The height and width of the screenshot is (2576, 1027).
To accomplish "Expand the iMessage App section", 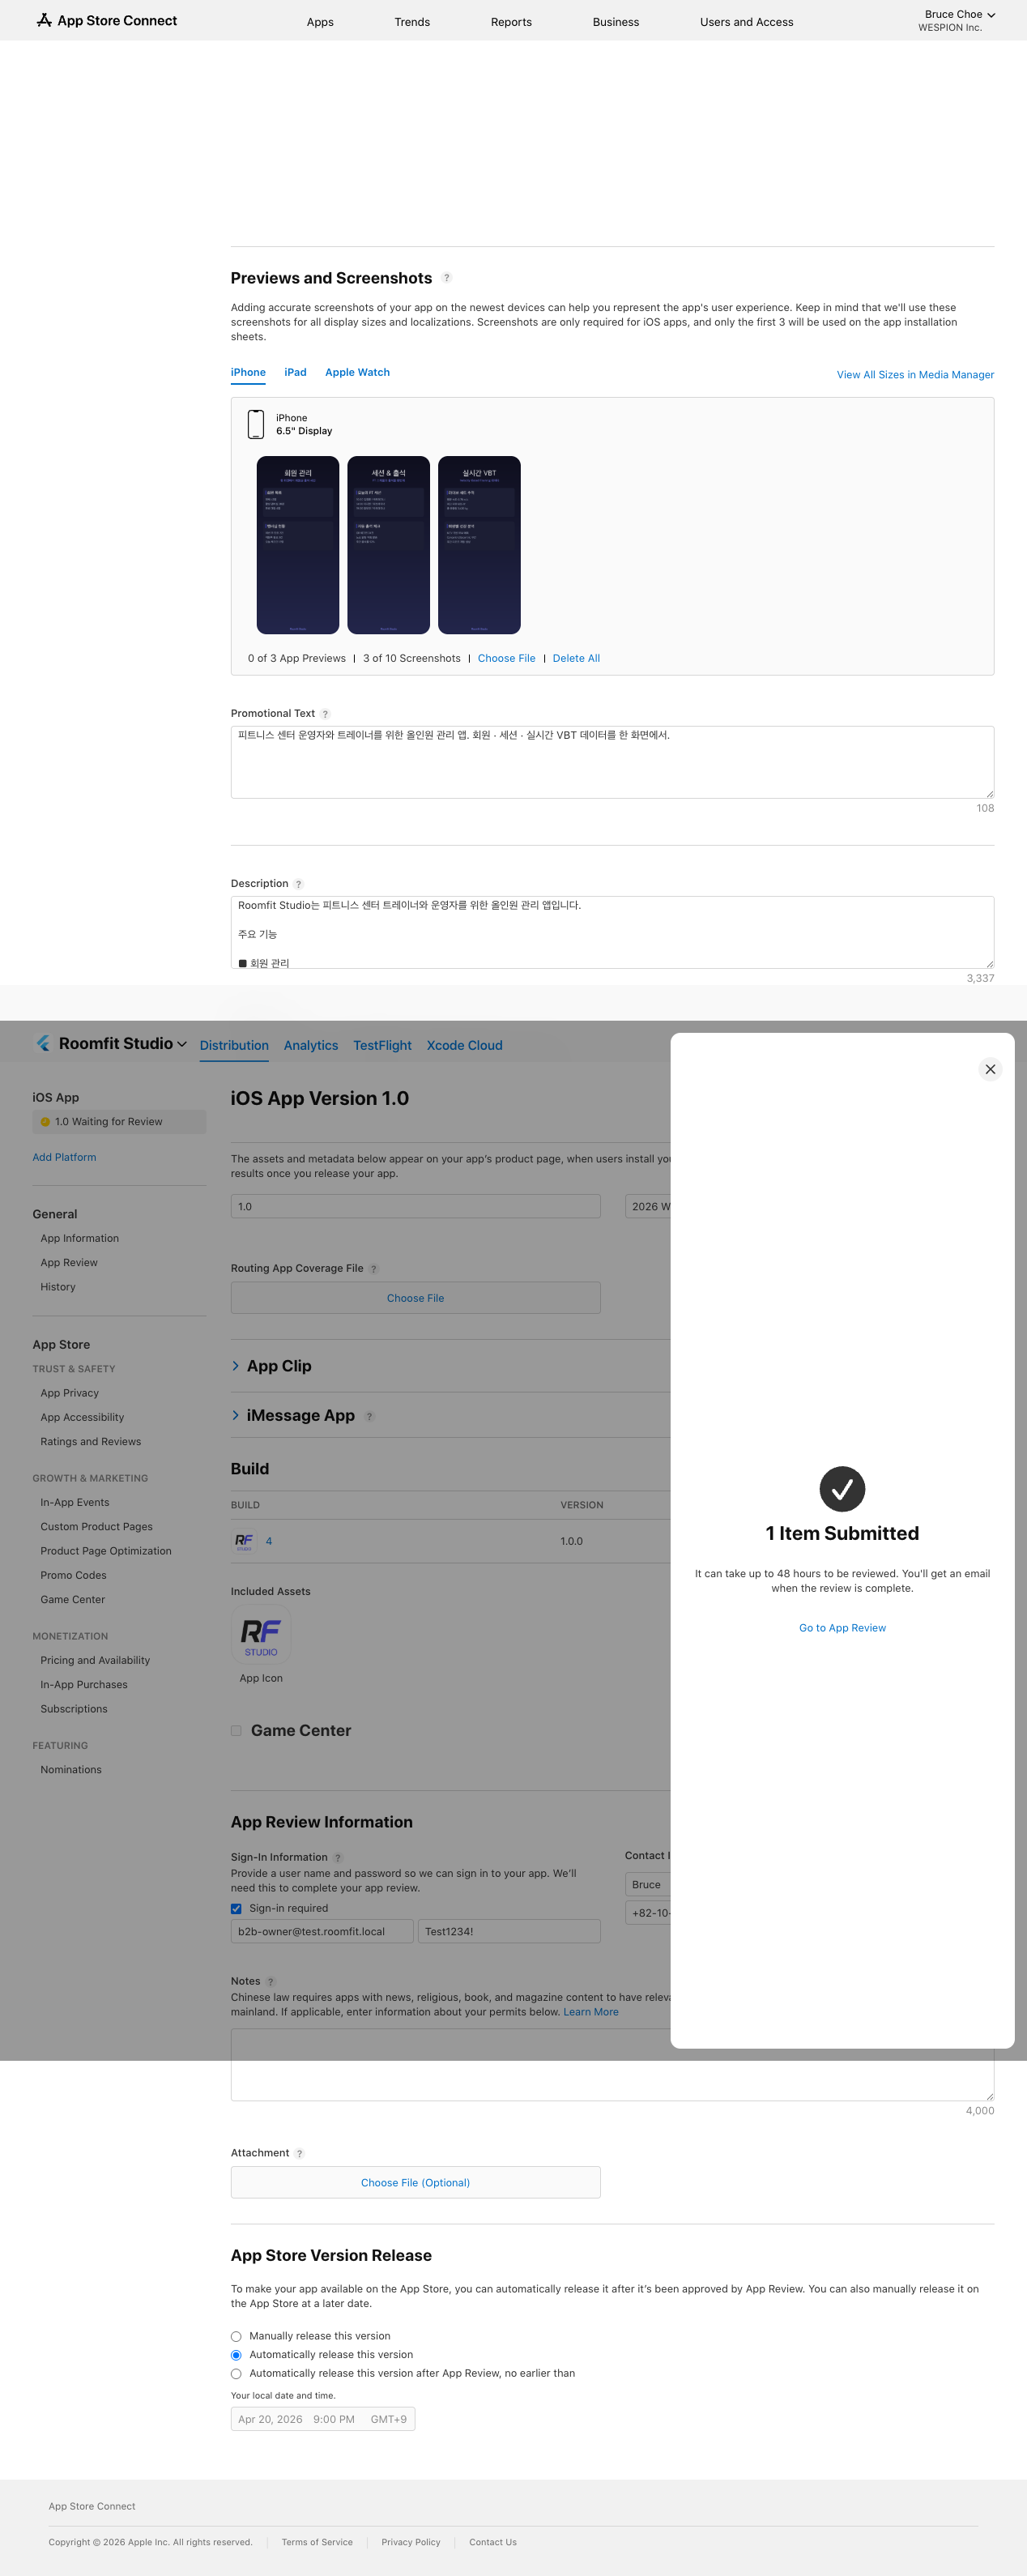I will (236, 1415).
